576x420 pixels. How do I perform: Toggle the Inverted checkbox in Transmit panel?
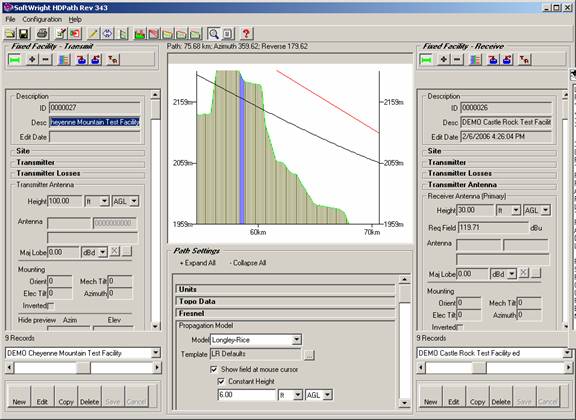point(51,306)
